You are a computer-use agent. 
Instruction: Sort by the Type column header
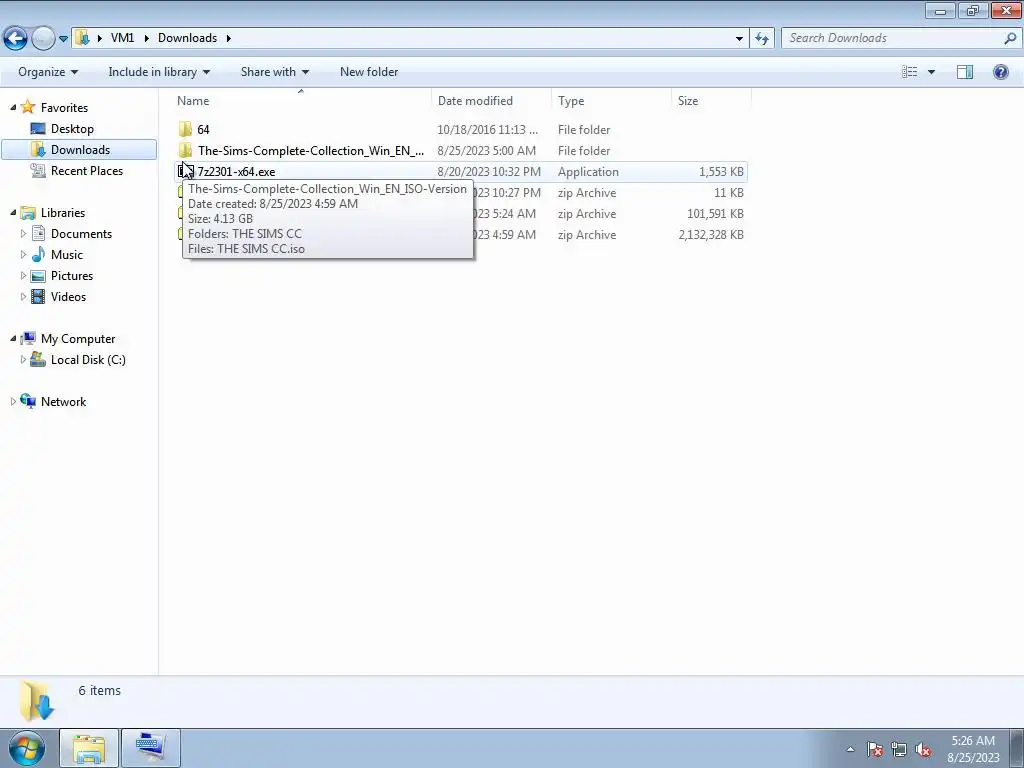click(611, 101)
